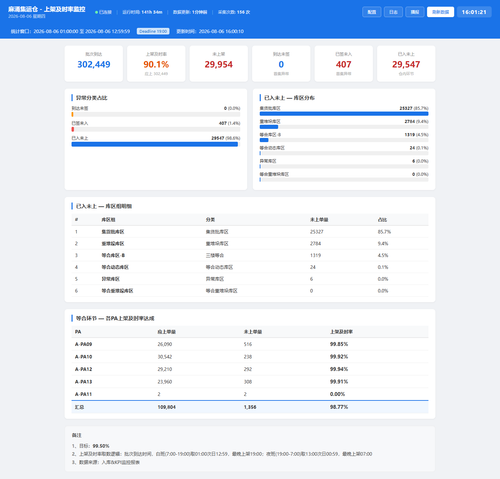Click the 25327 cell in table row 1
The image size is (500, 479).
coord(317,232)
